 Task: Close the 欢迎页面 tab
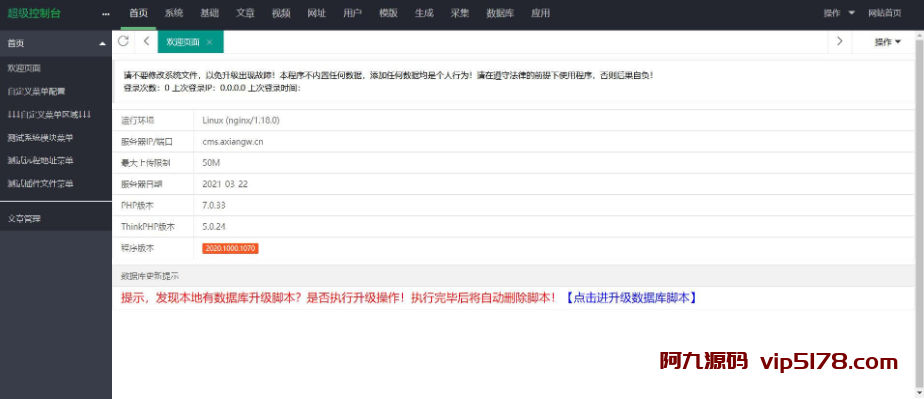pos(209,42)
